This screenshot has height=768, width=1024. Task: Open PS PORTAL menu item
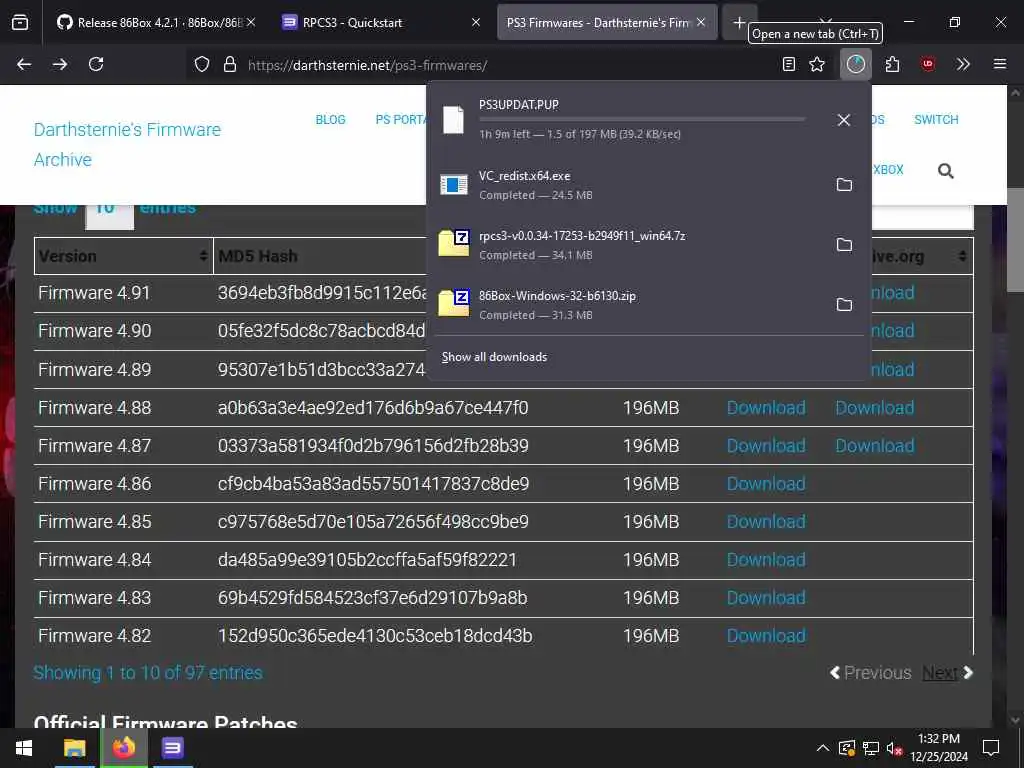tap(400, 120)
